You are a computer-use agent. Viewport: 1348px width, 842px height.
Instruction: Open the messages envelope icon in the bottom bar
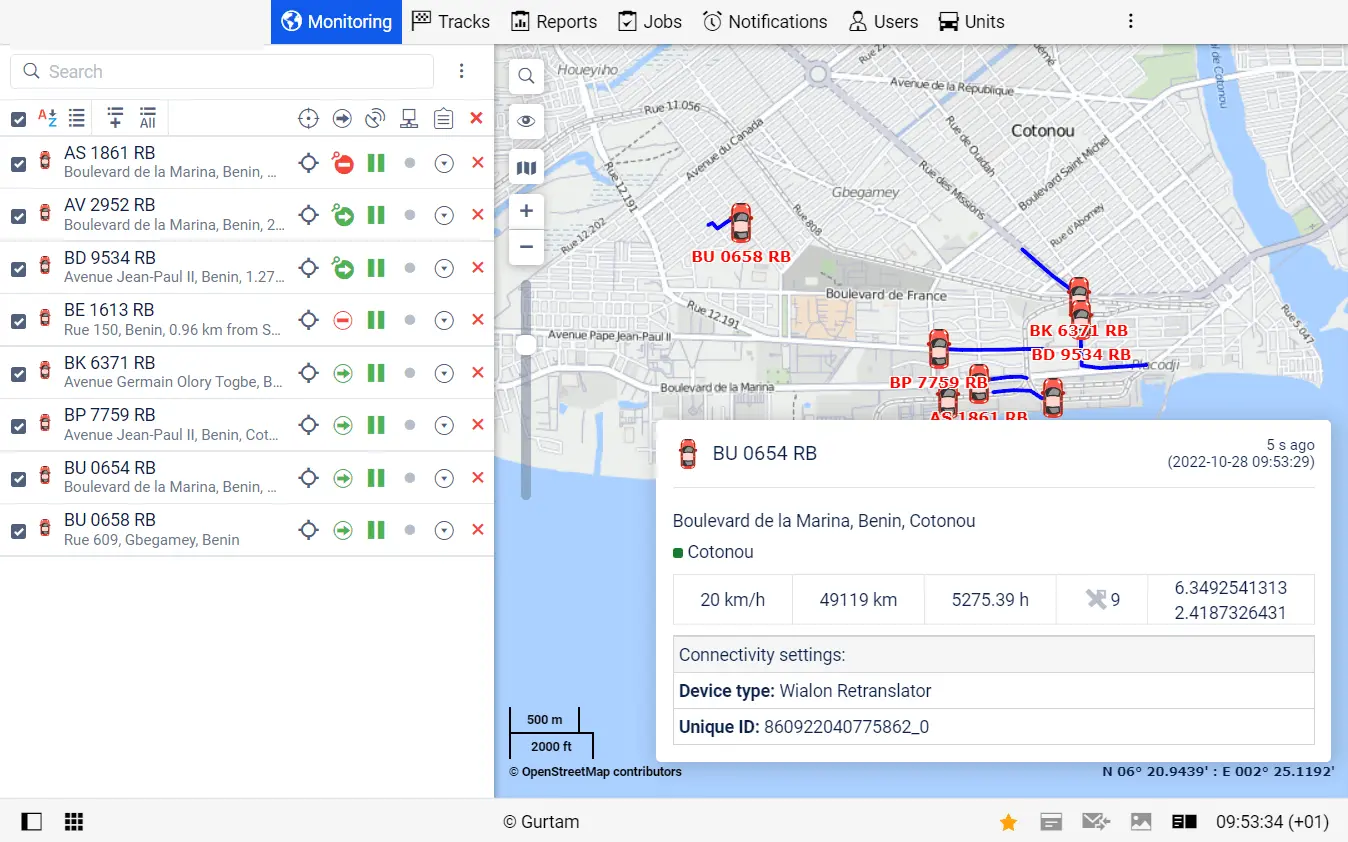coord(1096,822)
